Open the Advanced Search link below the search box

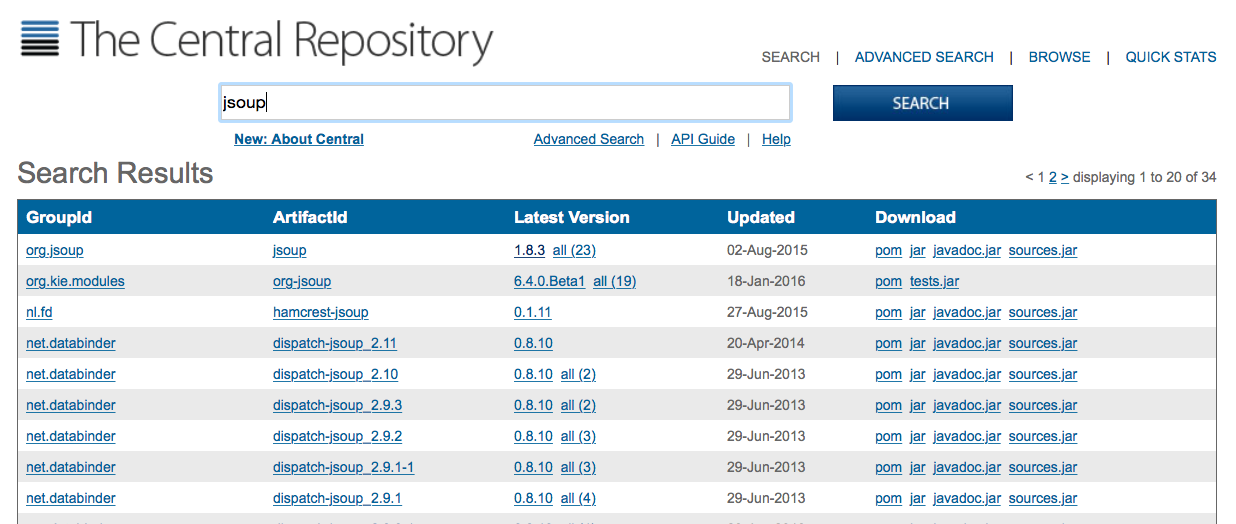[589, 139]
